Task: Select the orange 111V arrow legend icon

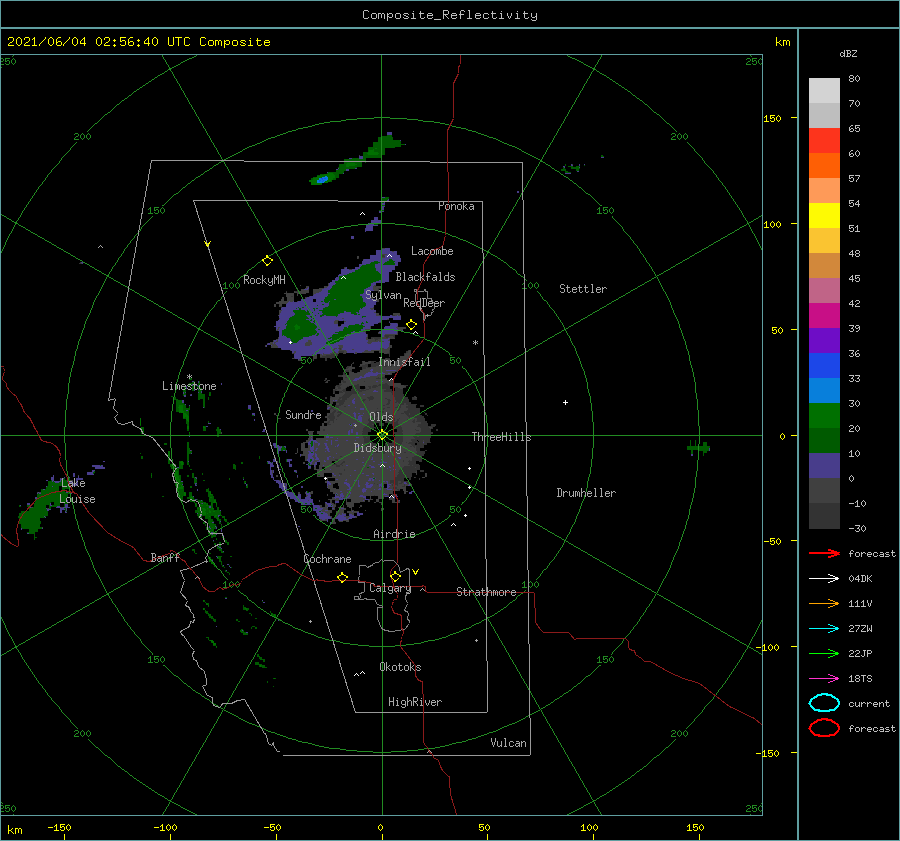Action: point(824,603)
